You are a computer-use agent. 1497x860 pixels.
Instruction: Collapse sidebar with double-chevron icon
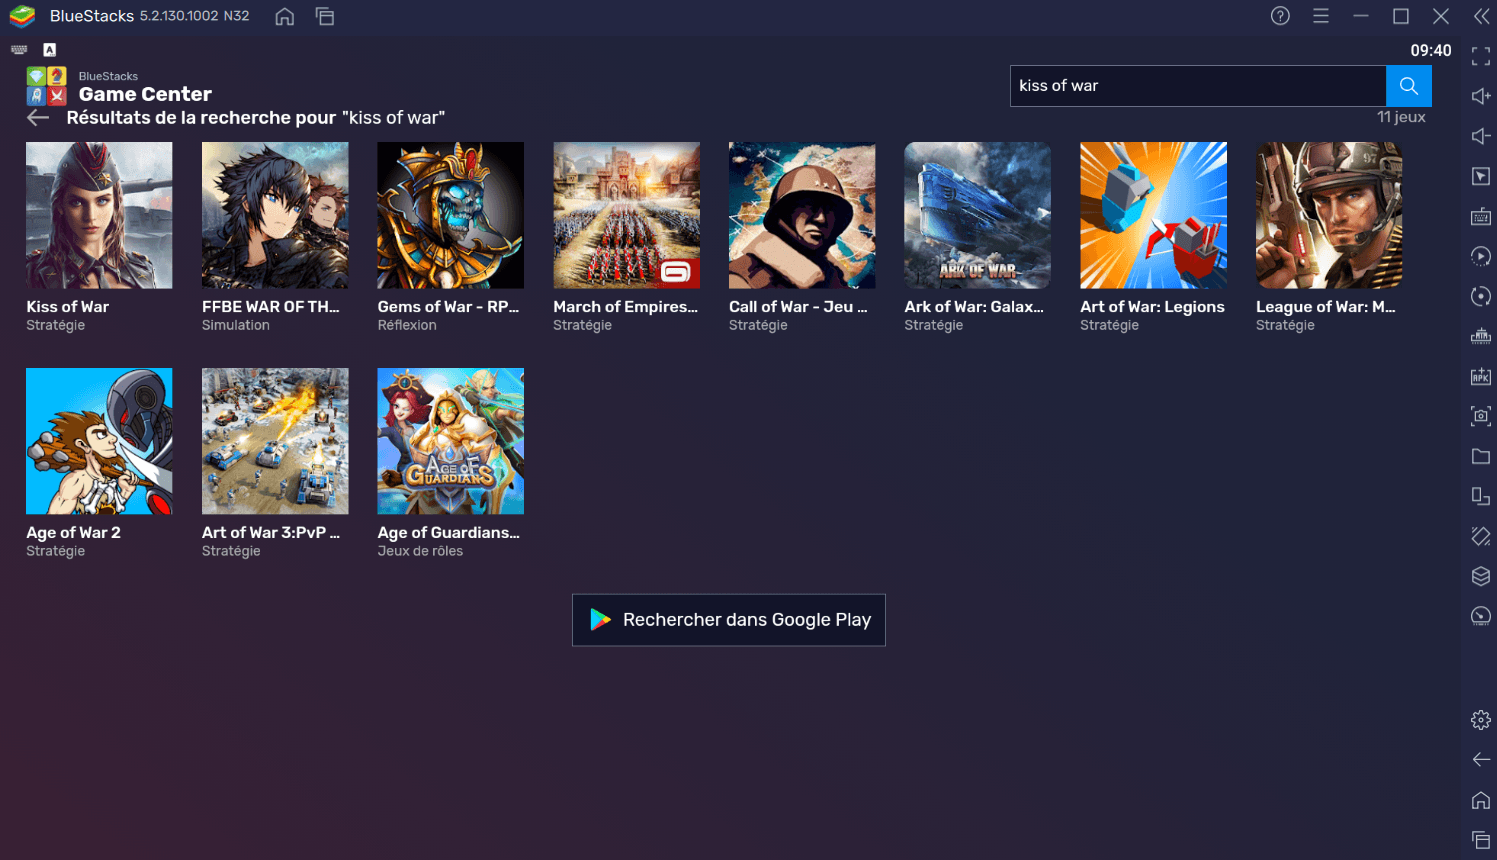point(1481,16)
